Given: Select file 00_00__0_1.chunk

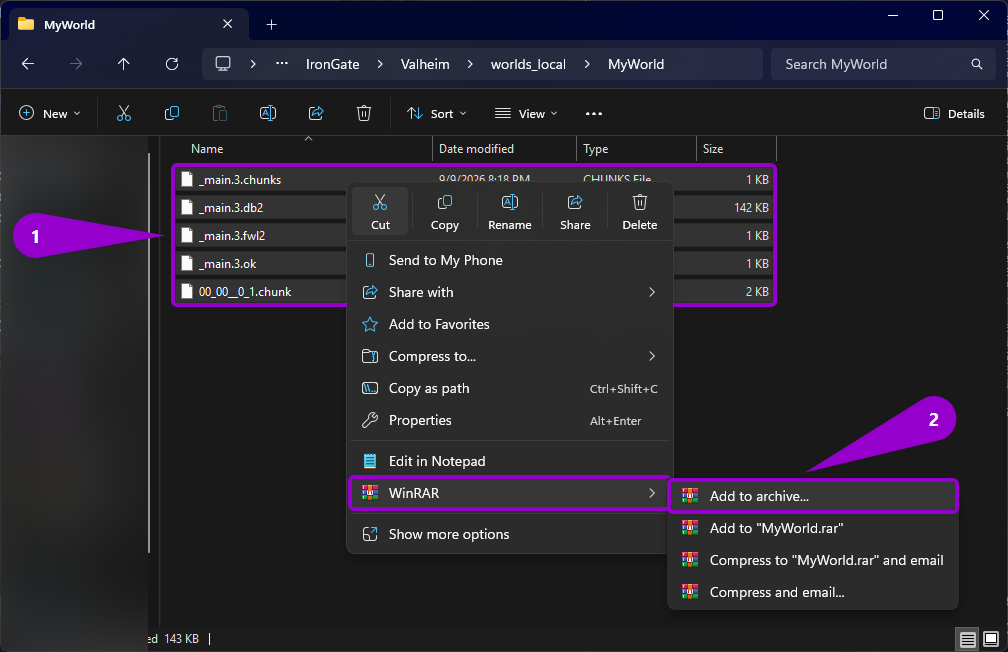Looking at the screenshot, I should (245, 292).
